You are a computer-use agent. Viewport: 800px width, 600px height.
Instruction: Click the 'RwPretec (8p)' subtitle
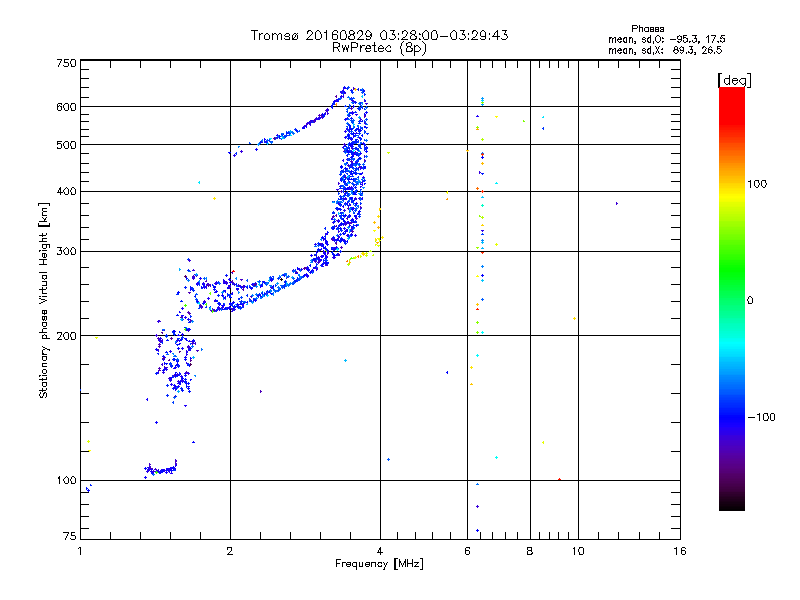pos(379,48)
